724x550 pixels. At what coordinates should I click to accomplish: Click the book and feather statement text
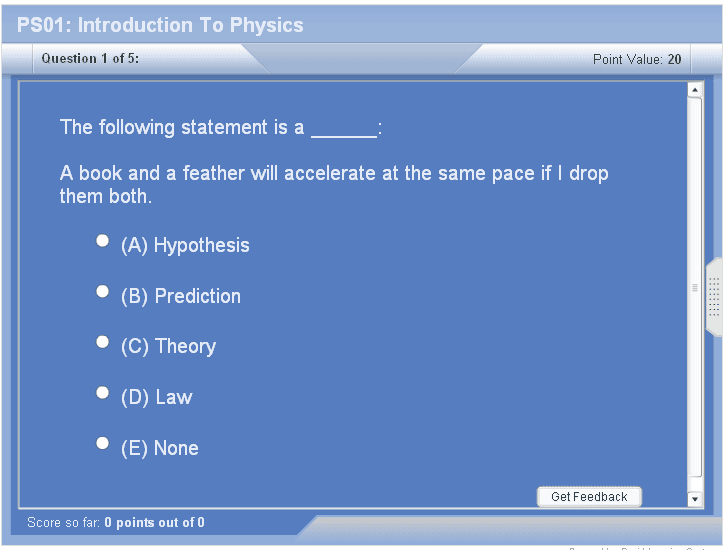click(x=334, y=185)
